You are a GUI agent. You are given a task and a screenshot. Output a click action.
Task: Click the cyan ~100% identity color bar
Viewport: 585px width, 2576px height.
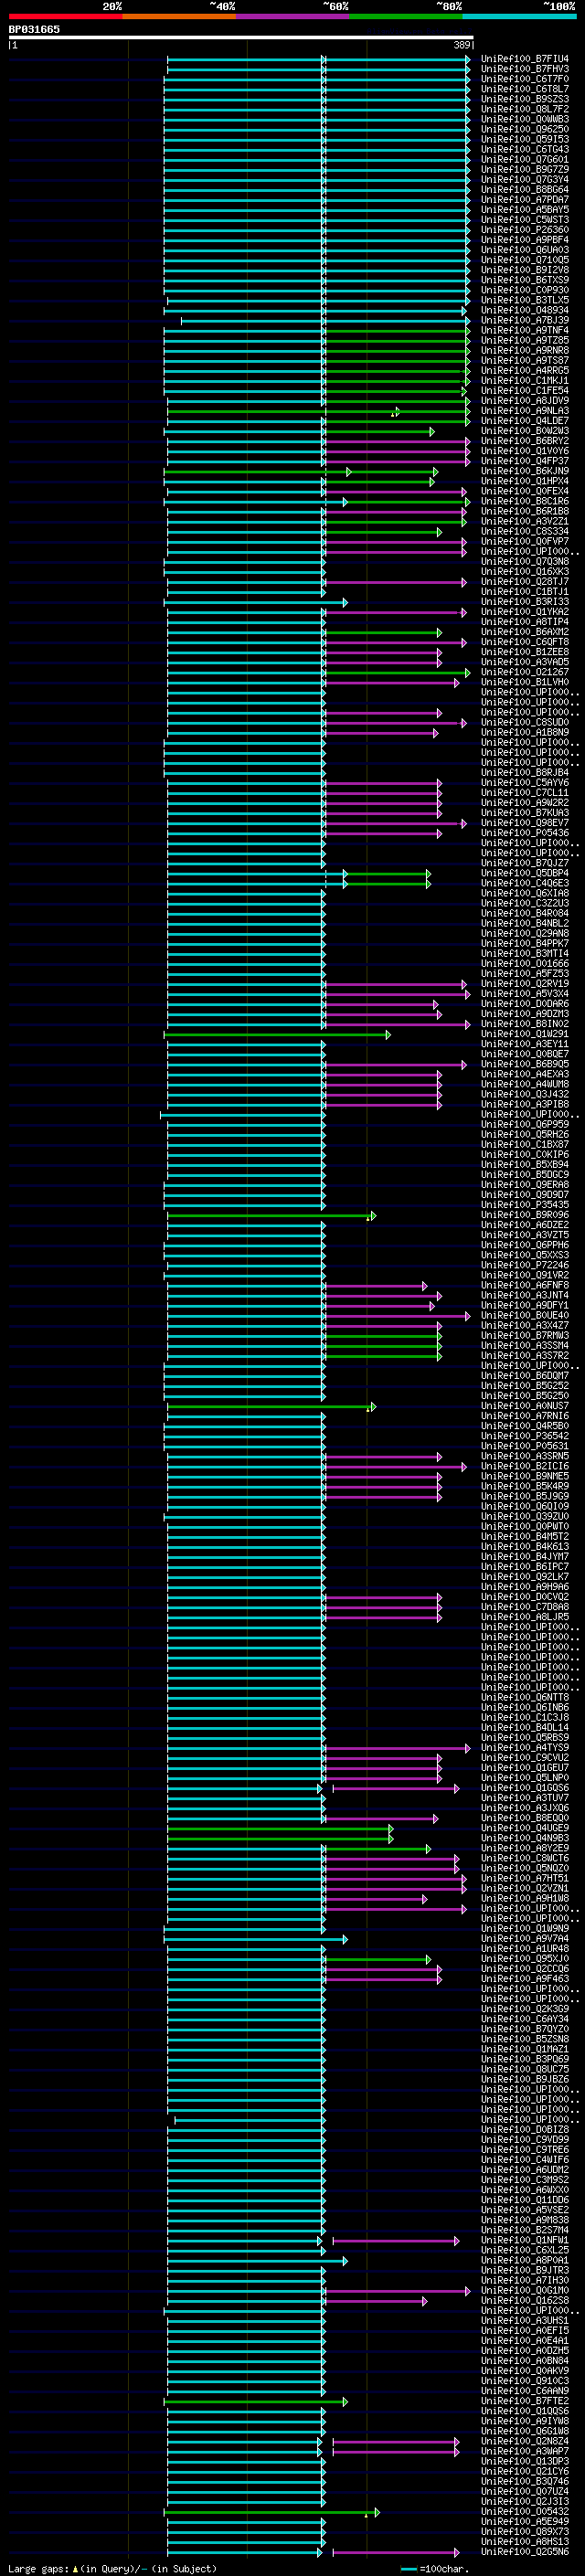518,16
